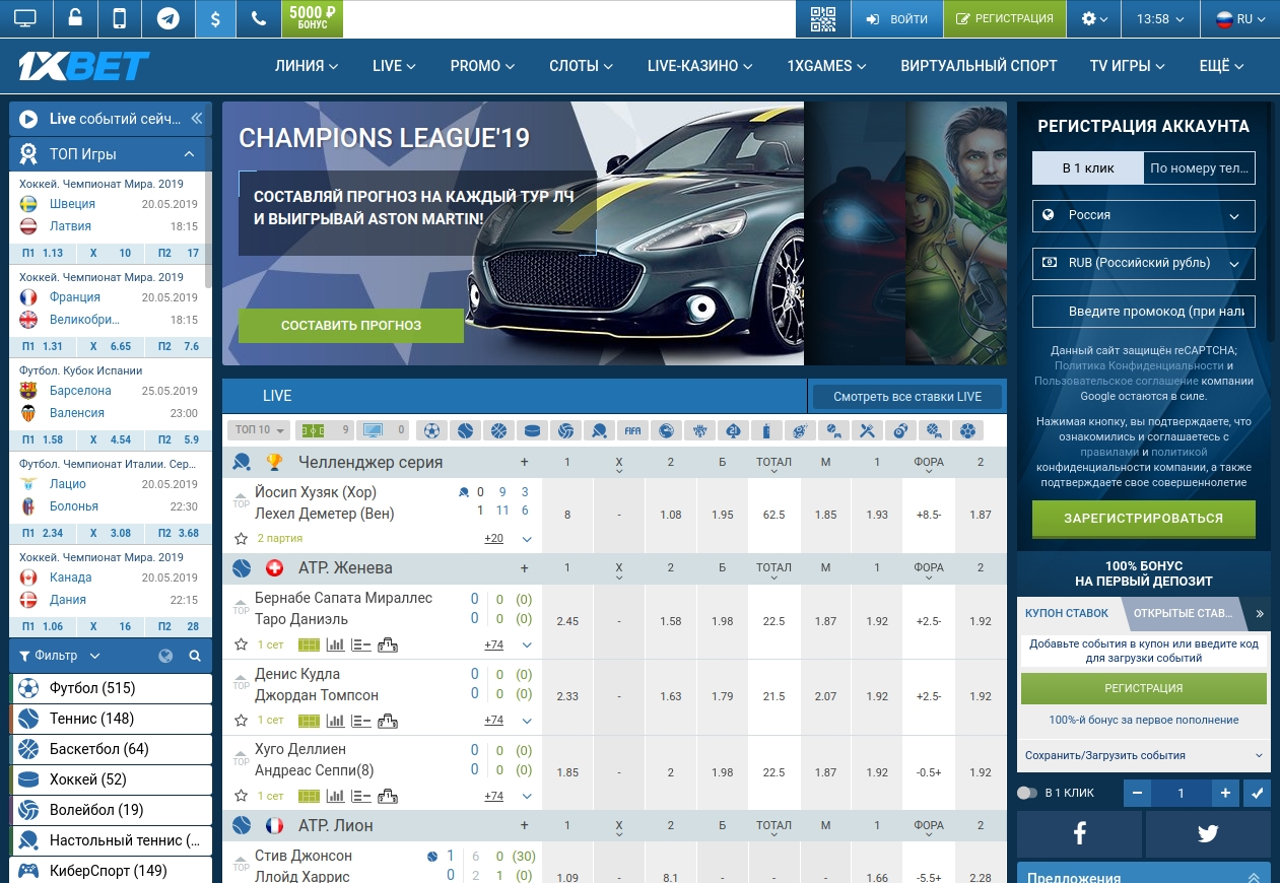1280x883 pixels.
Task: Collapse the ТОП Игры section
Action: 189,154
